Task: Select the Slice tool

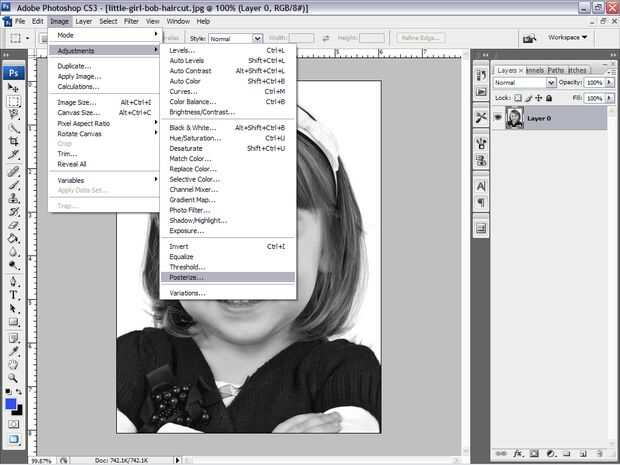Action: pos(13,155)
